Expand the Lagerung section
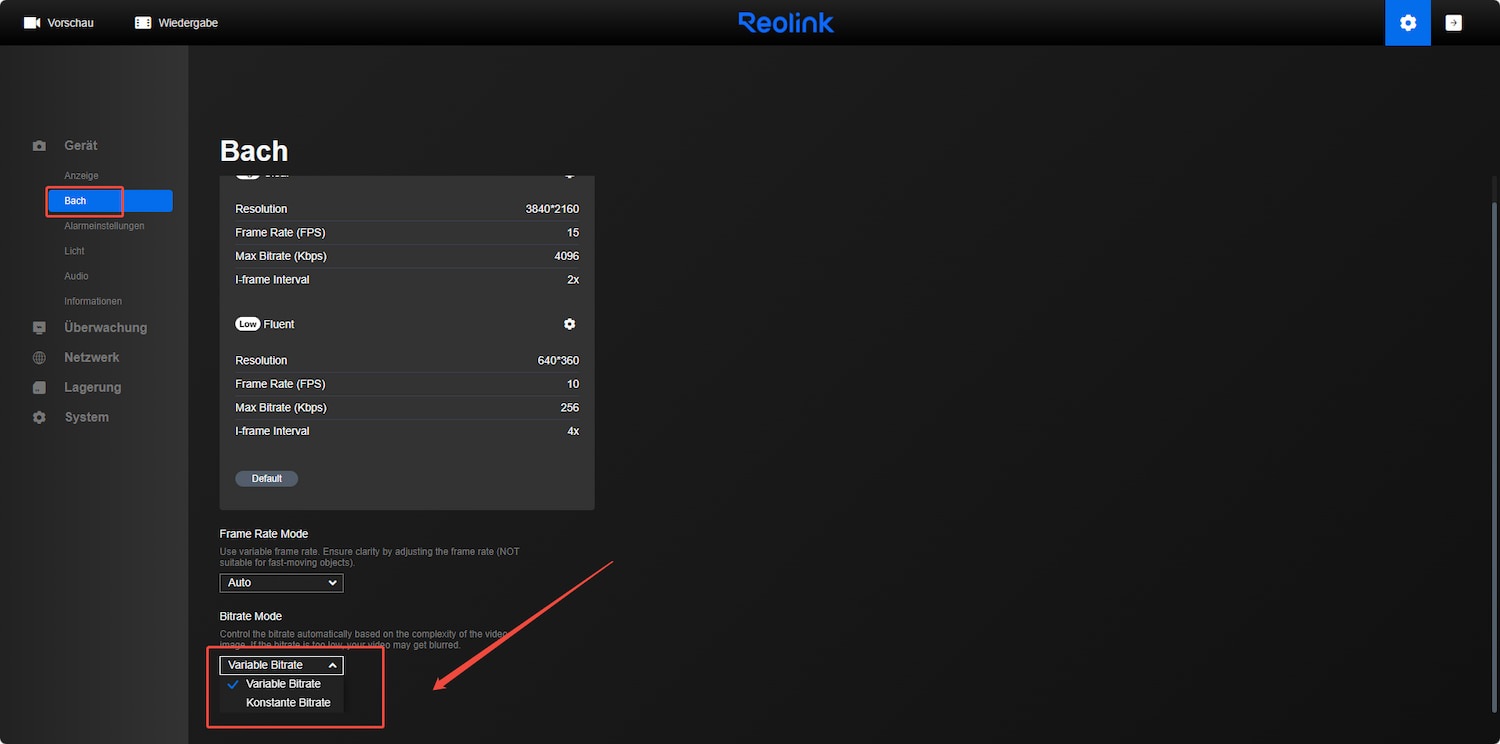This screenshot has height=744, width=1500. [x=93, y=388]
